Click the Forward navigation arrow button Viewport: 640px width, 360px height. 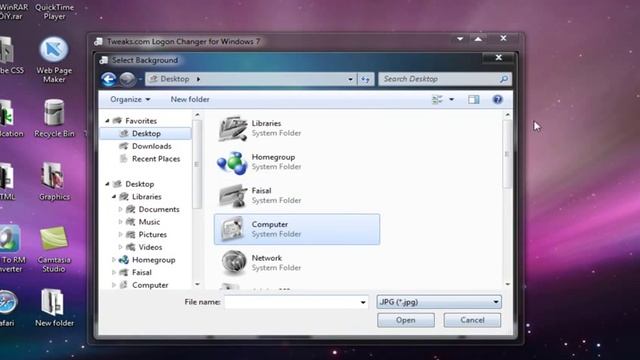pos(127,79)
